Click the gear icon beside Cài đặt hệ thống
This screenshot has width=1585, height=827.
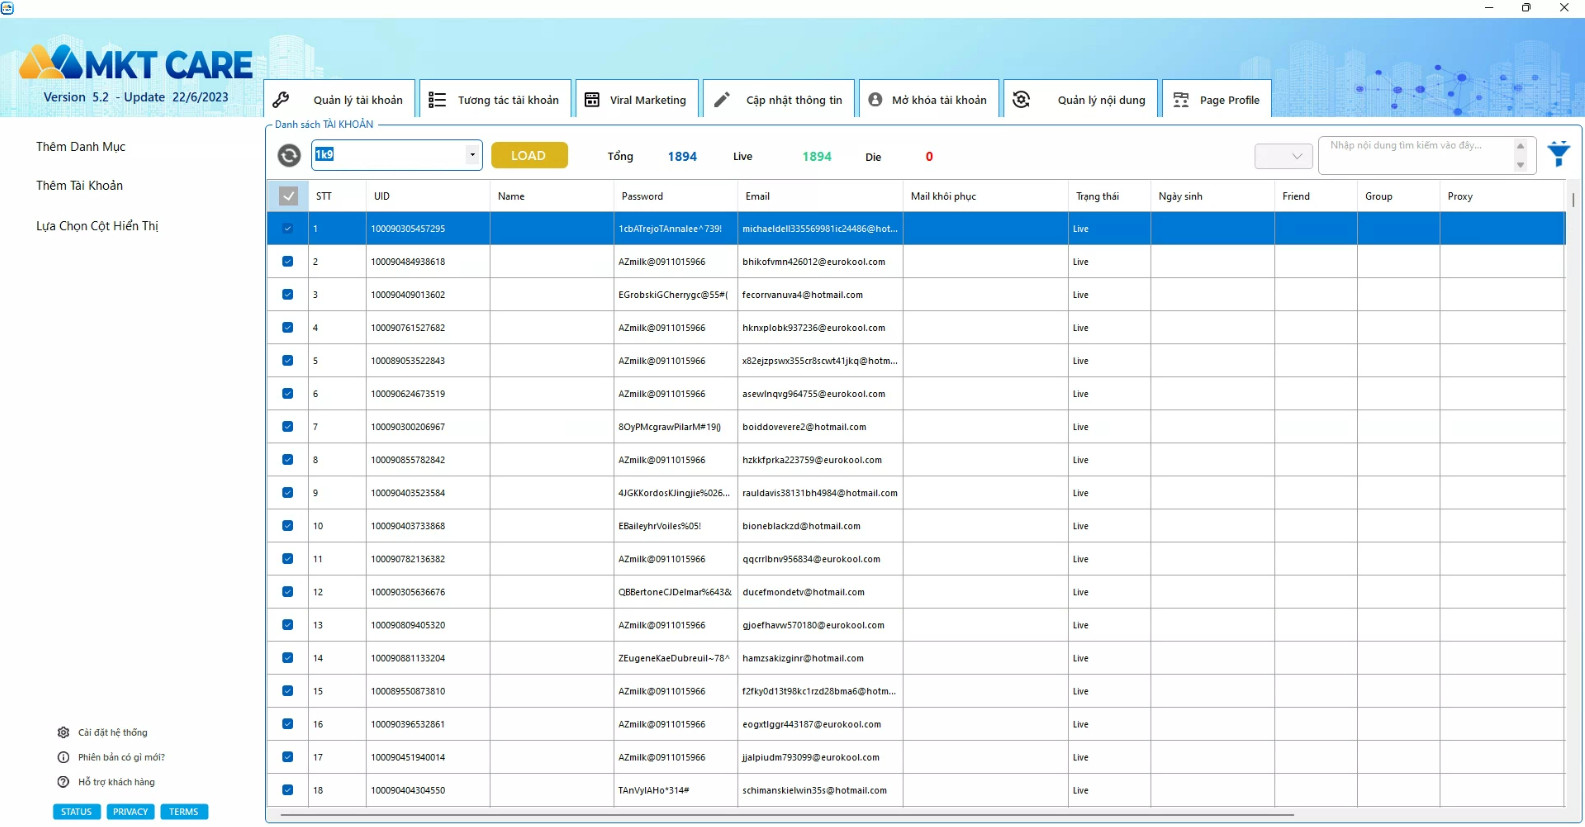(x=63, y=732)
